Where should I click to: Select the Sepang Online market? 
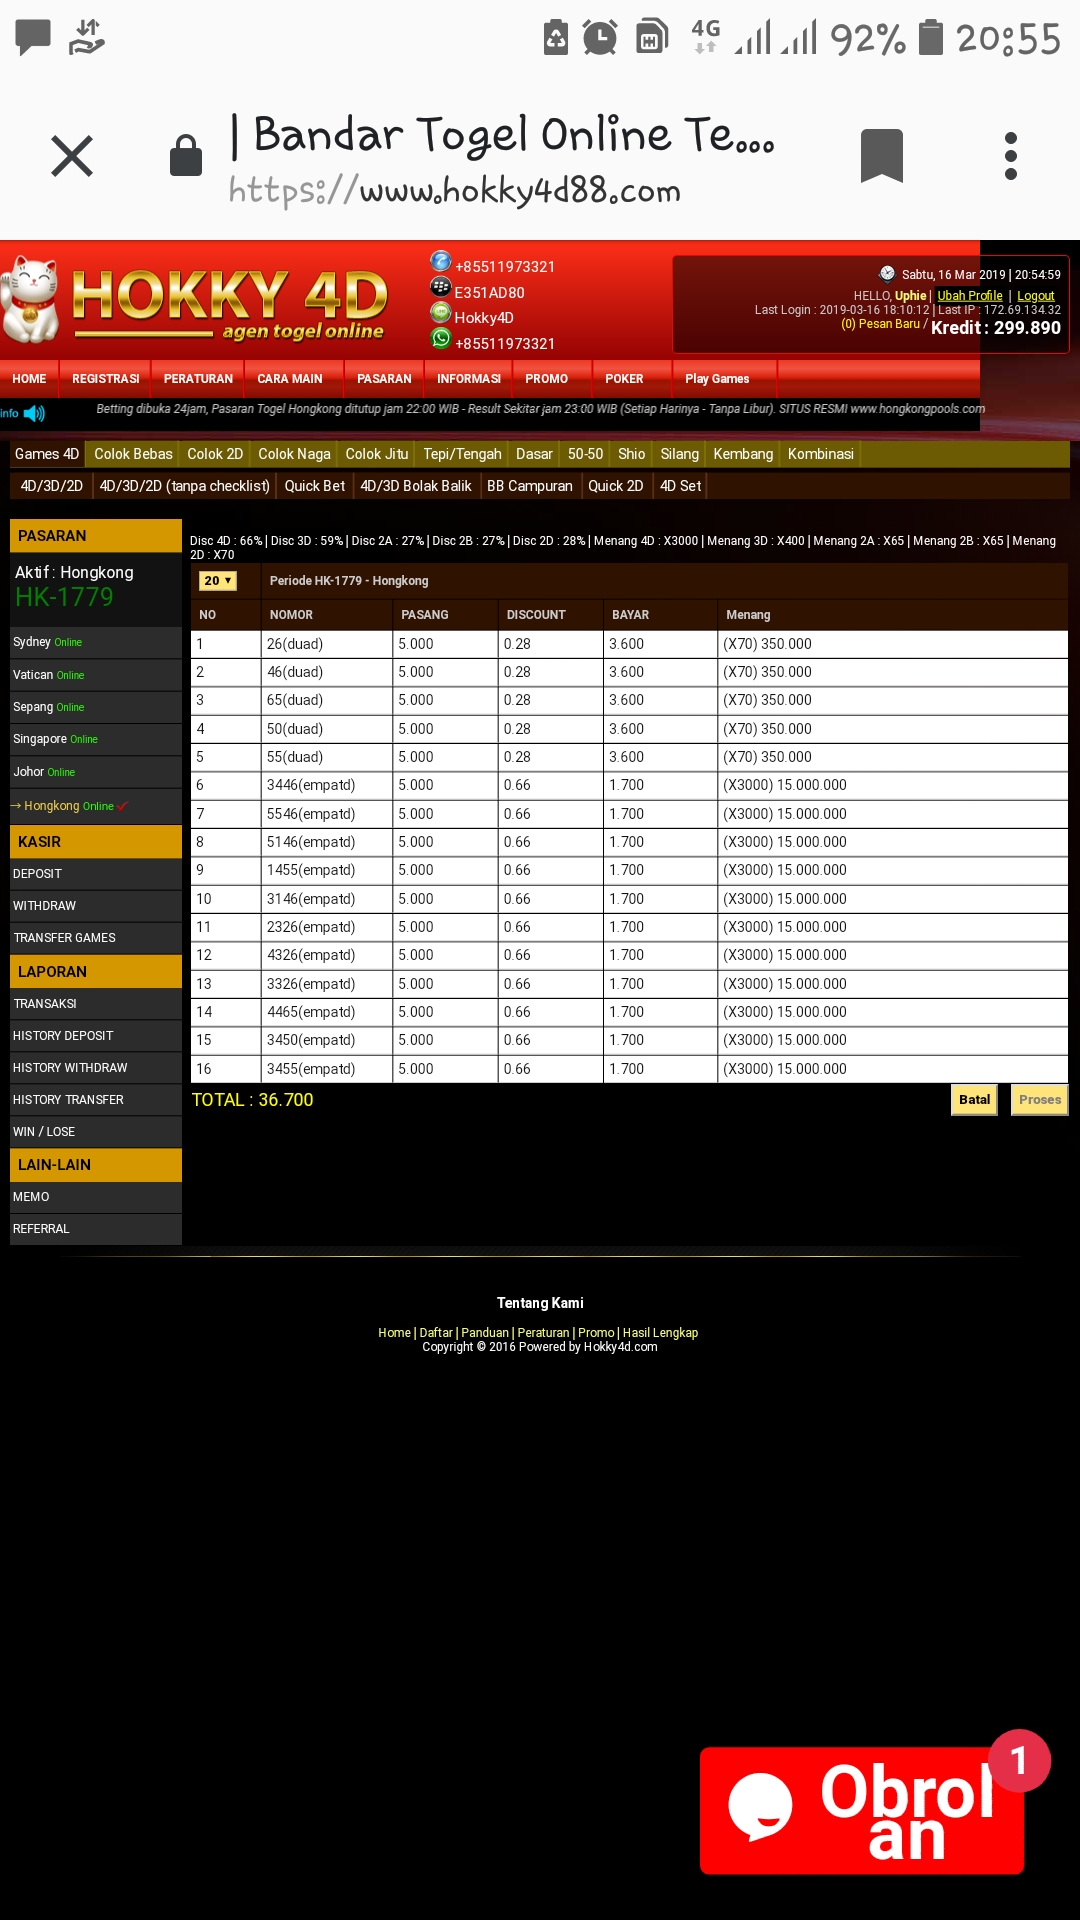click(x=96, y=707)
